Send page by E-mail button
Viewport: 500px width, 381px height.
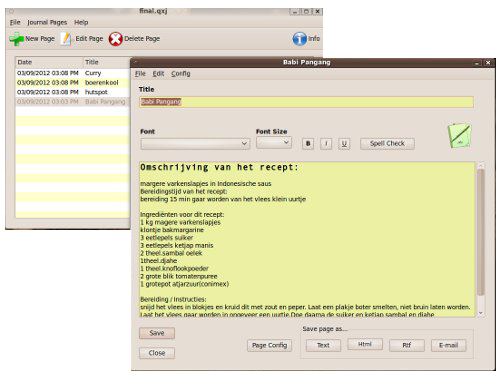pyautogui.click(x=448, y=345)
